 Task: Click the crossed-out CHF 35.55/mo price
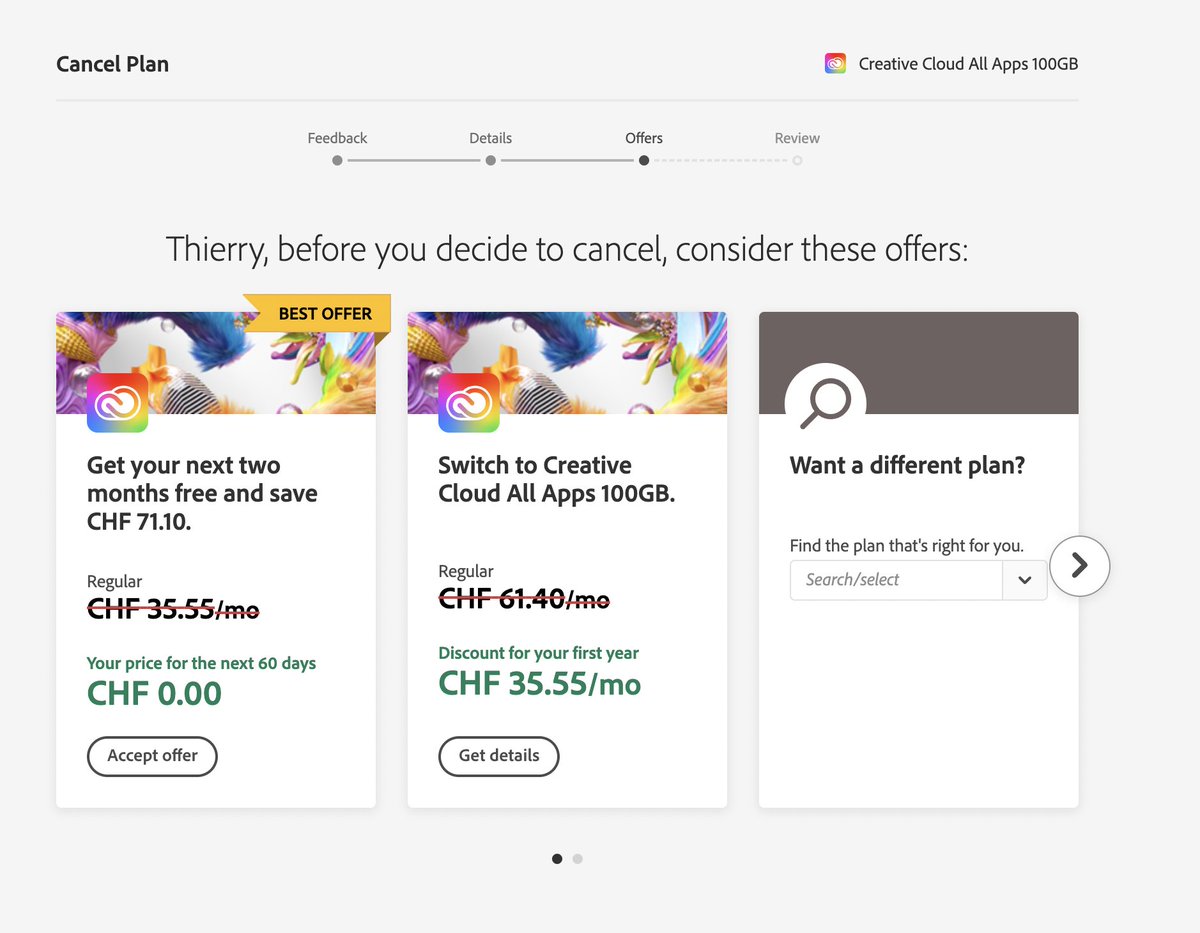(173, 609)
